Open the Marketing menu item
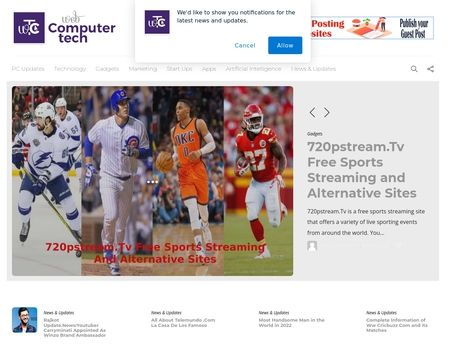 [143, 69]
